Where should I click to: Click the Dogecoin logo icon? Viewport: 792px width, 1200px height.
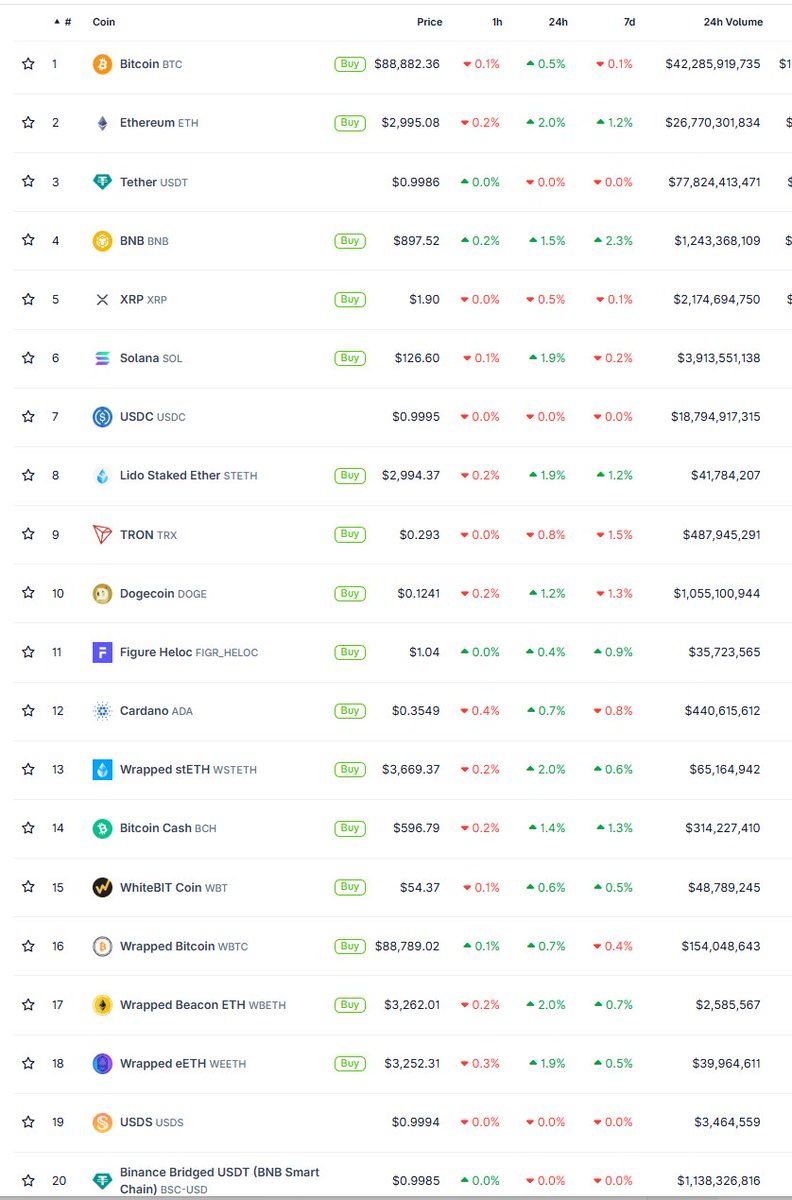102,593
